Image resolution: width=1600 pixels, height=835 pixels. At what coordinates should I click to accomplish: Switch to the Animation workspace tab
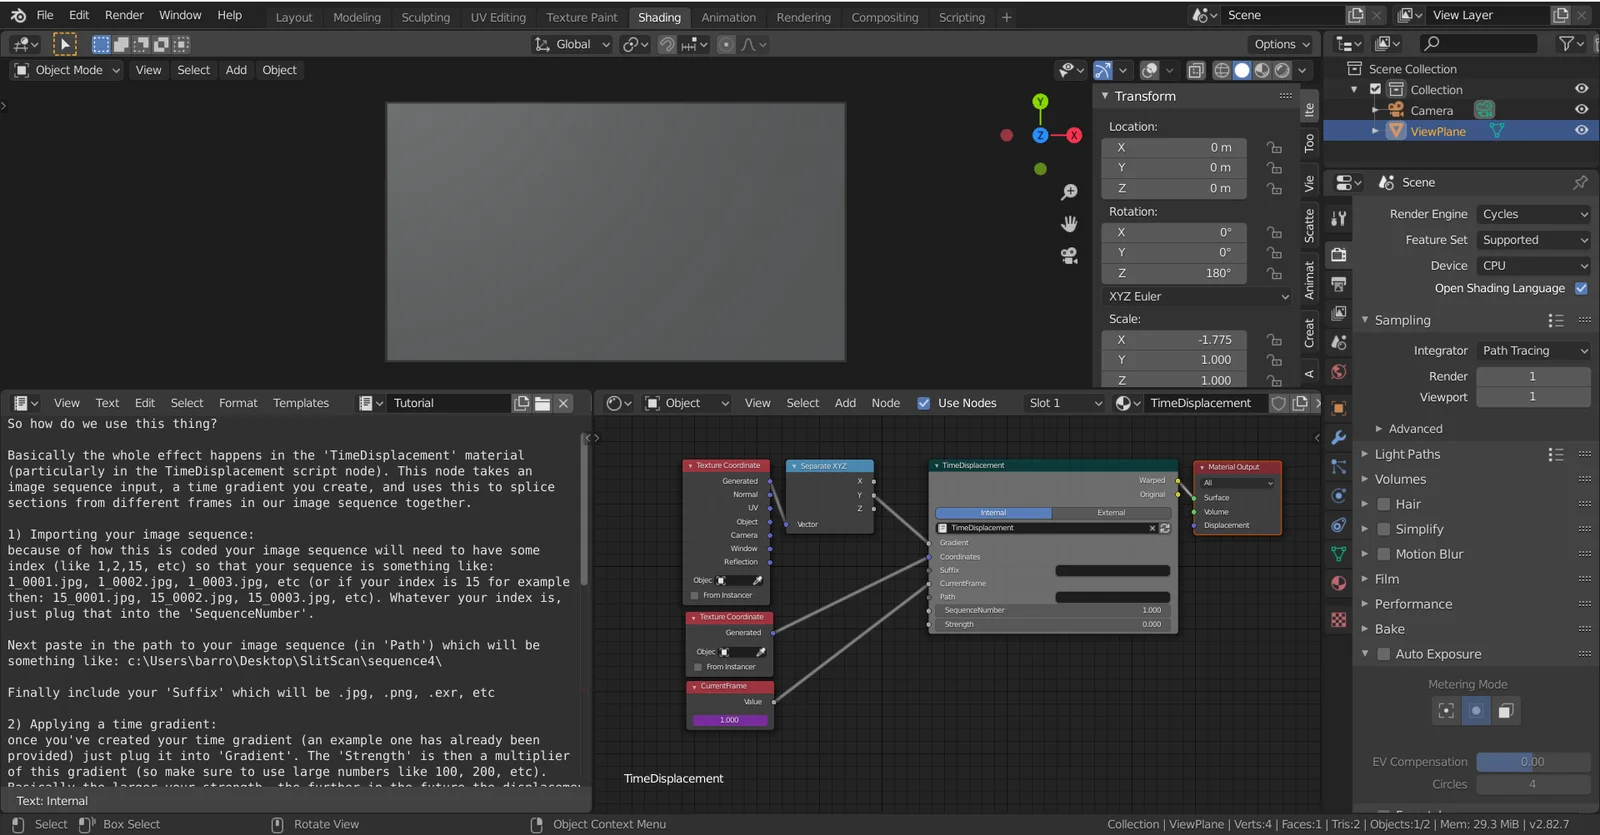click(728, 17)
